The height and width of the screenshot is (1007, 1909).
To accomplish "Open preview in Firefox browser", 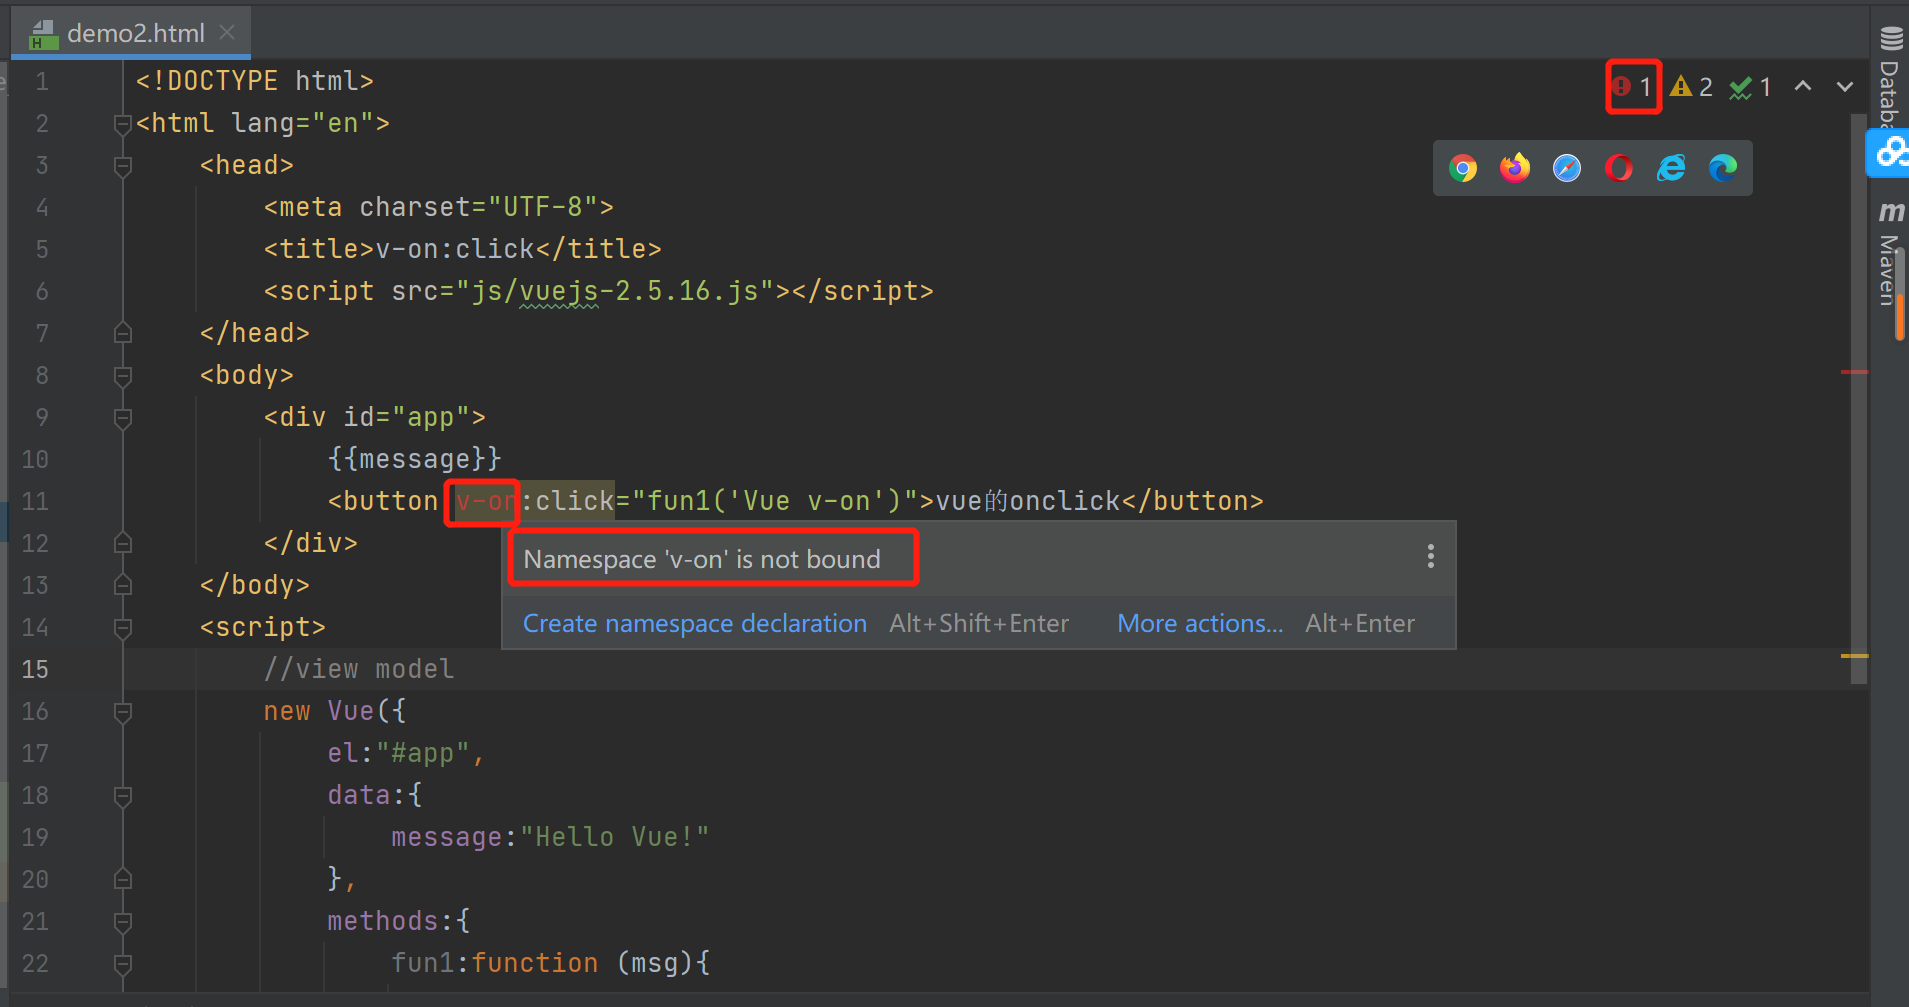I will [1515, 168].
